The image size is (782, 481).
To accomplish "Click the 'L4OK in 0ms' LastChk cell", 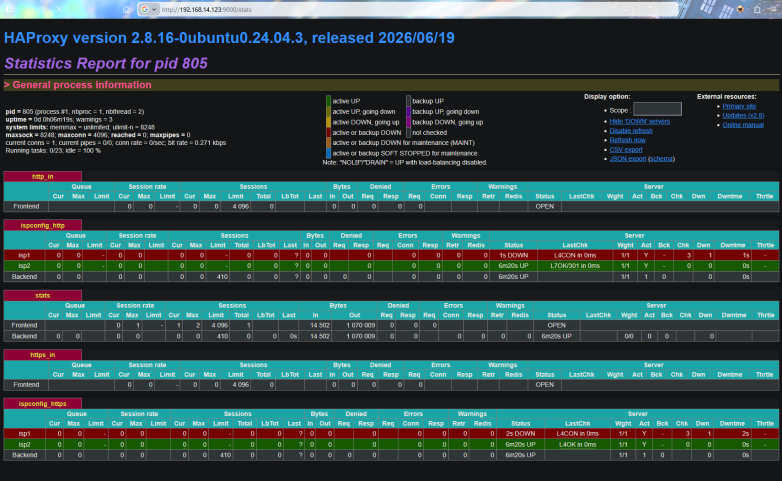I will click(x=577, y=444).
